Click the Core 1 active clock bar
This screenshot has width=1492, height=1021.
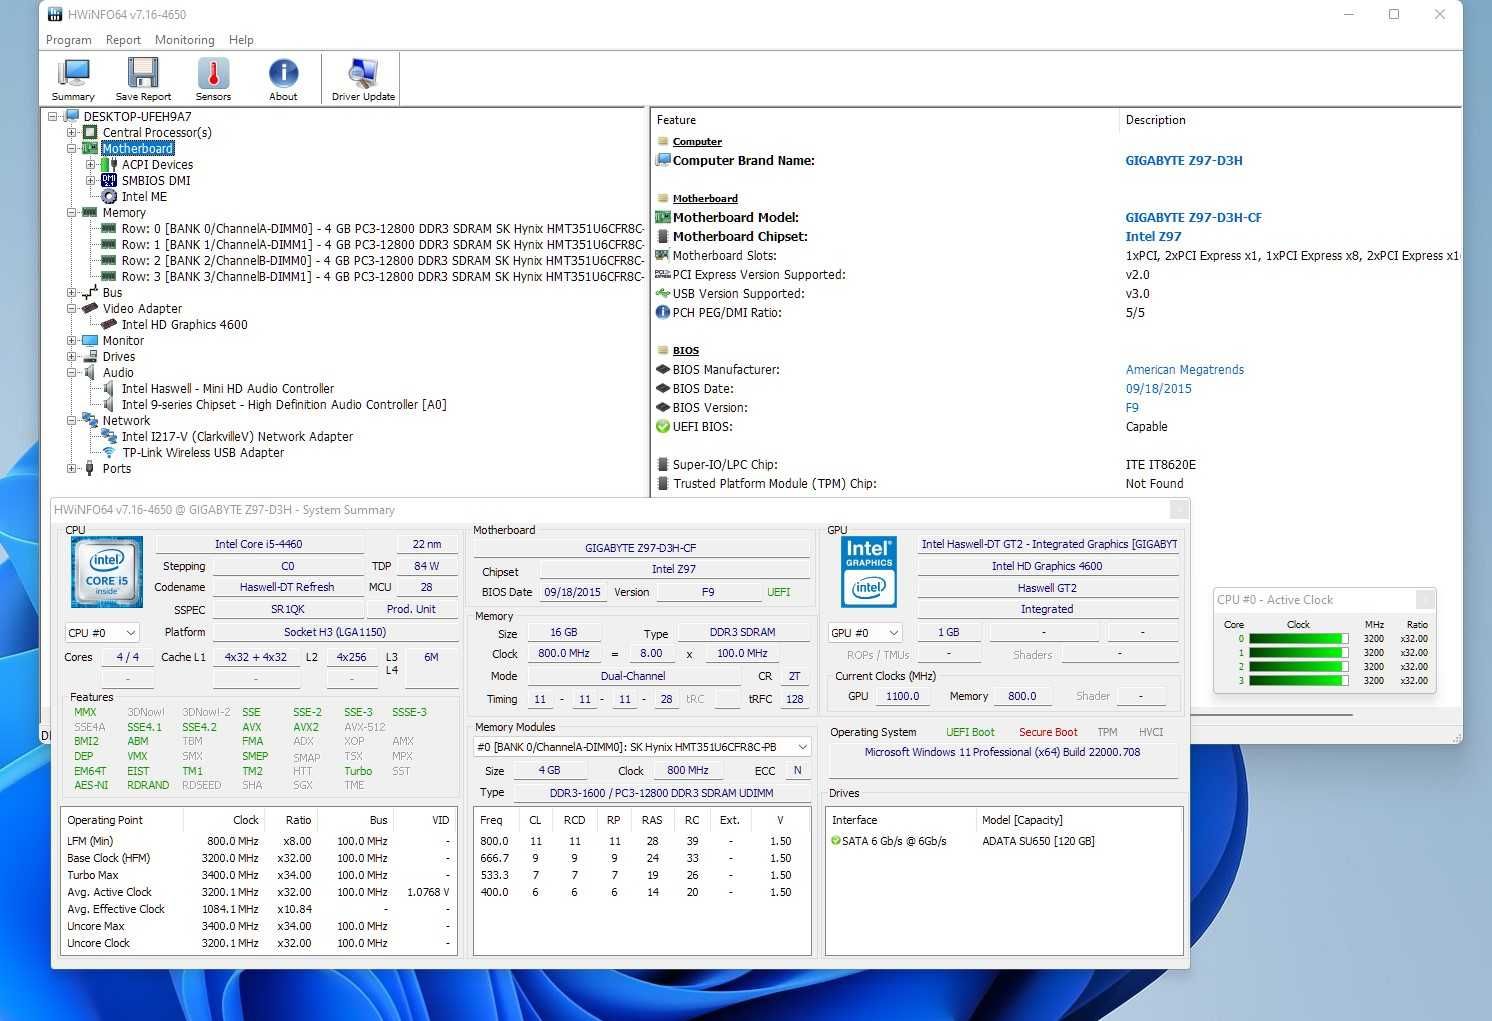(x=1299, y=652)
